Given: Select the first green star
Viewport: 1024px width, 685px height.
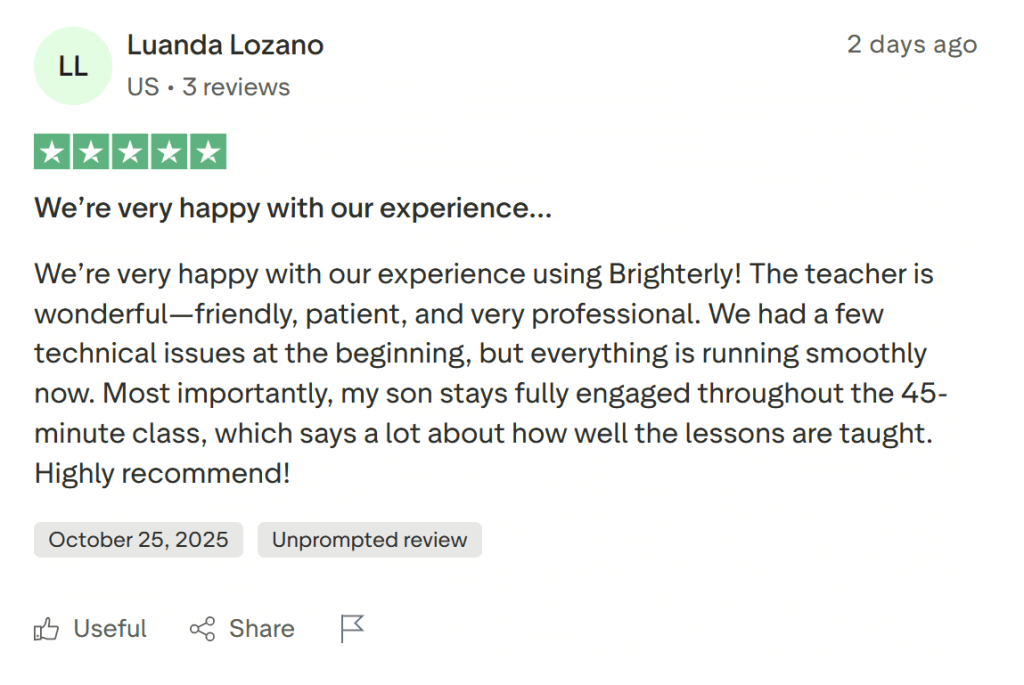Looking at the screenshot, I should click(53, 151).
